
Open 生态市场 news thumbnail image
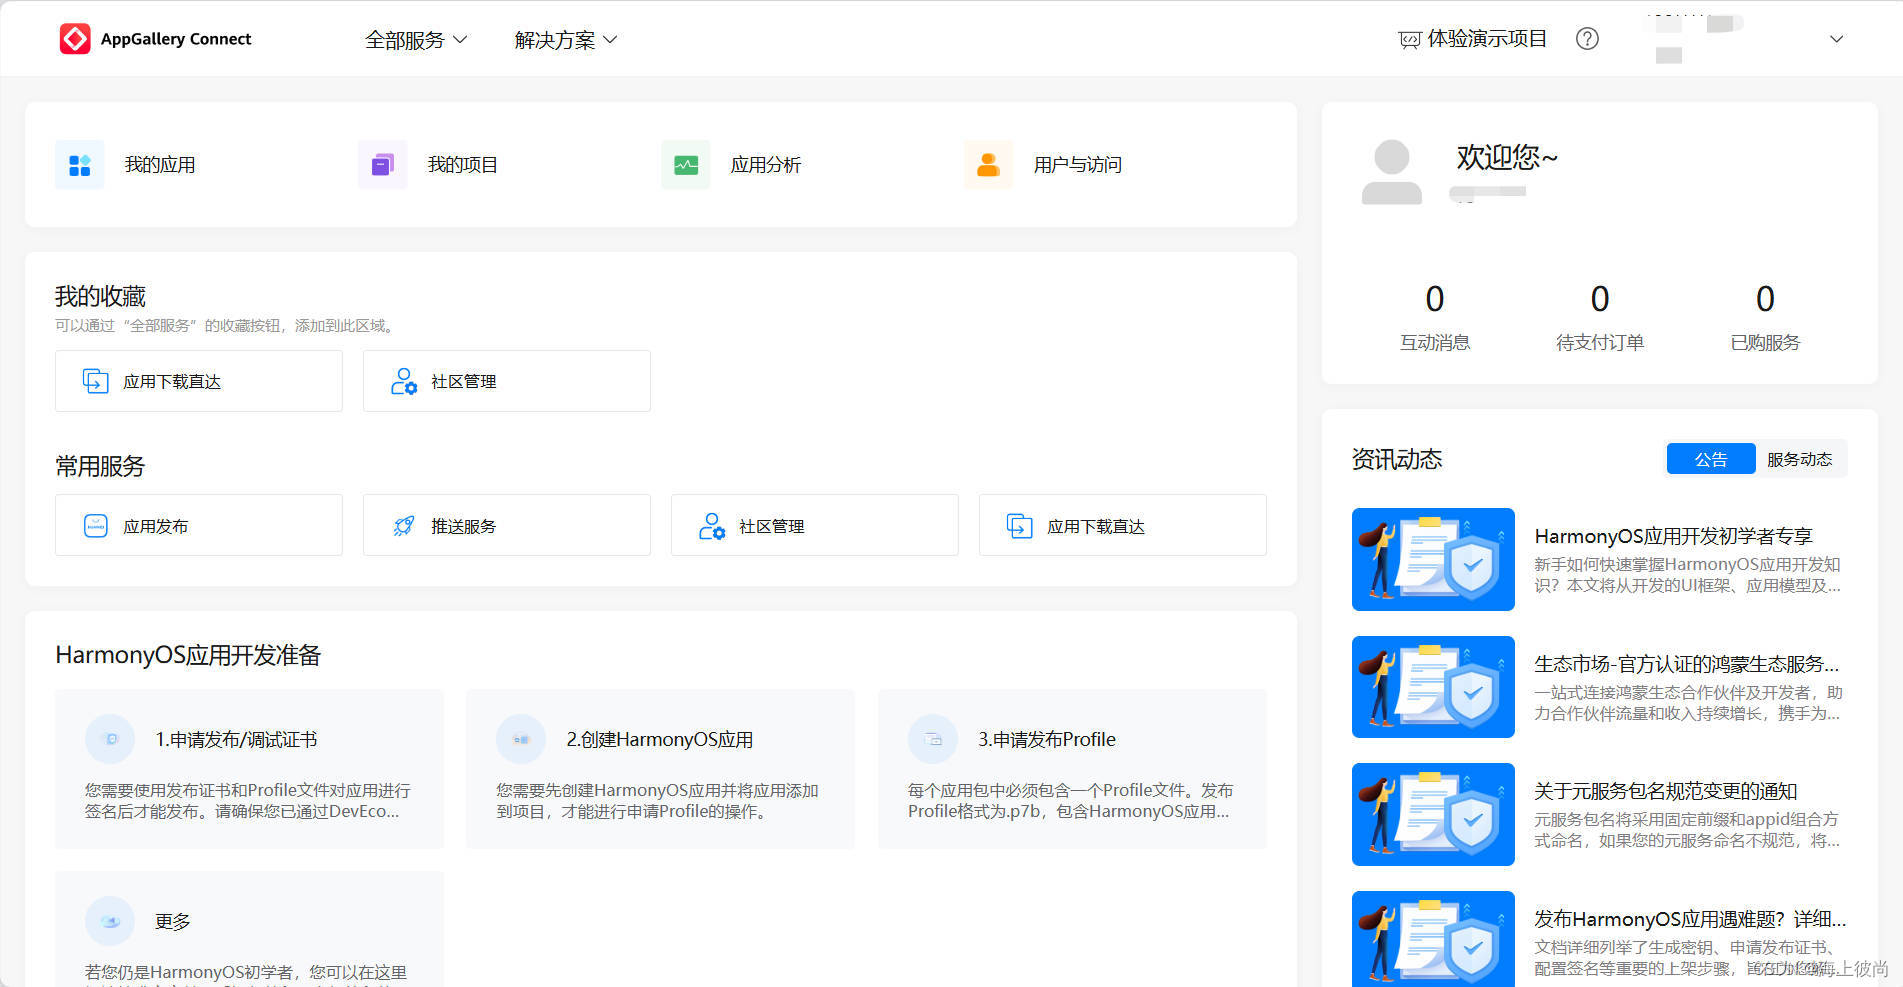point(1433,687)
